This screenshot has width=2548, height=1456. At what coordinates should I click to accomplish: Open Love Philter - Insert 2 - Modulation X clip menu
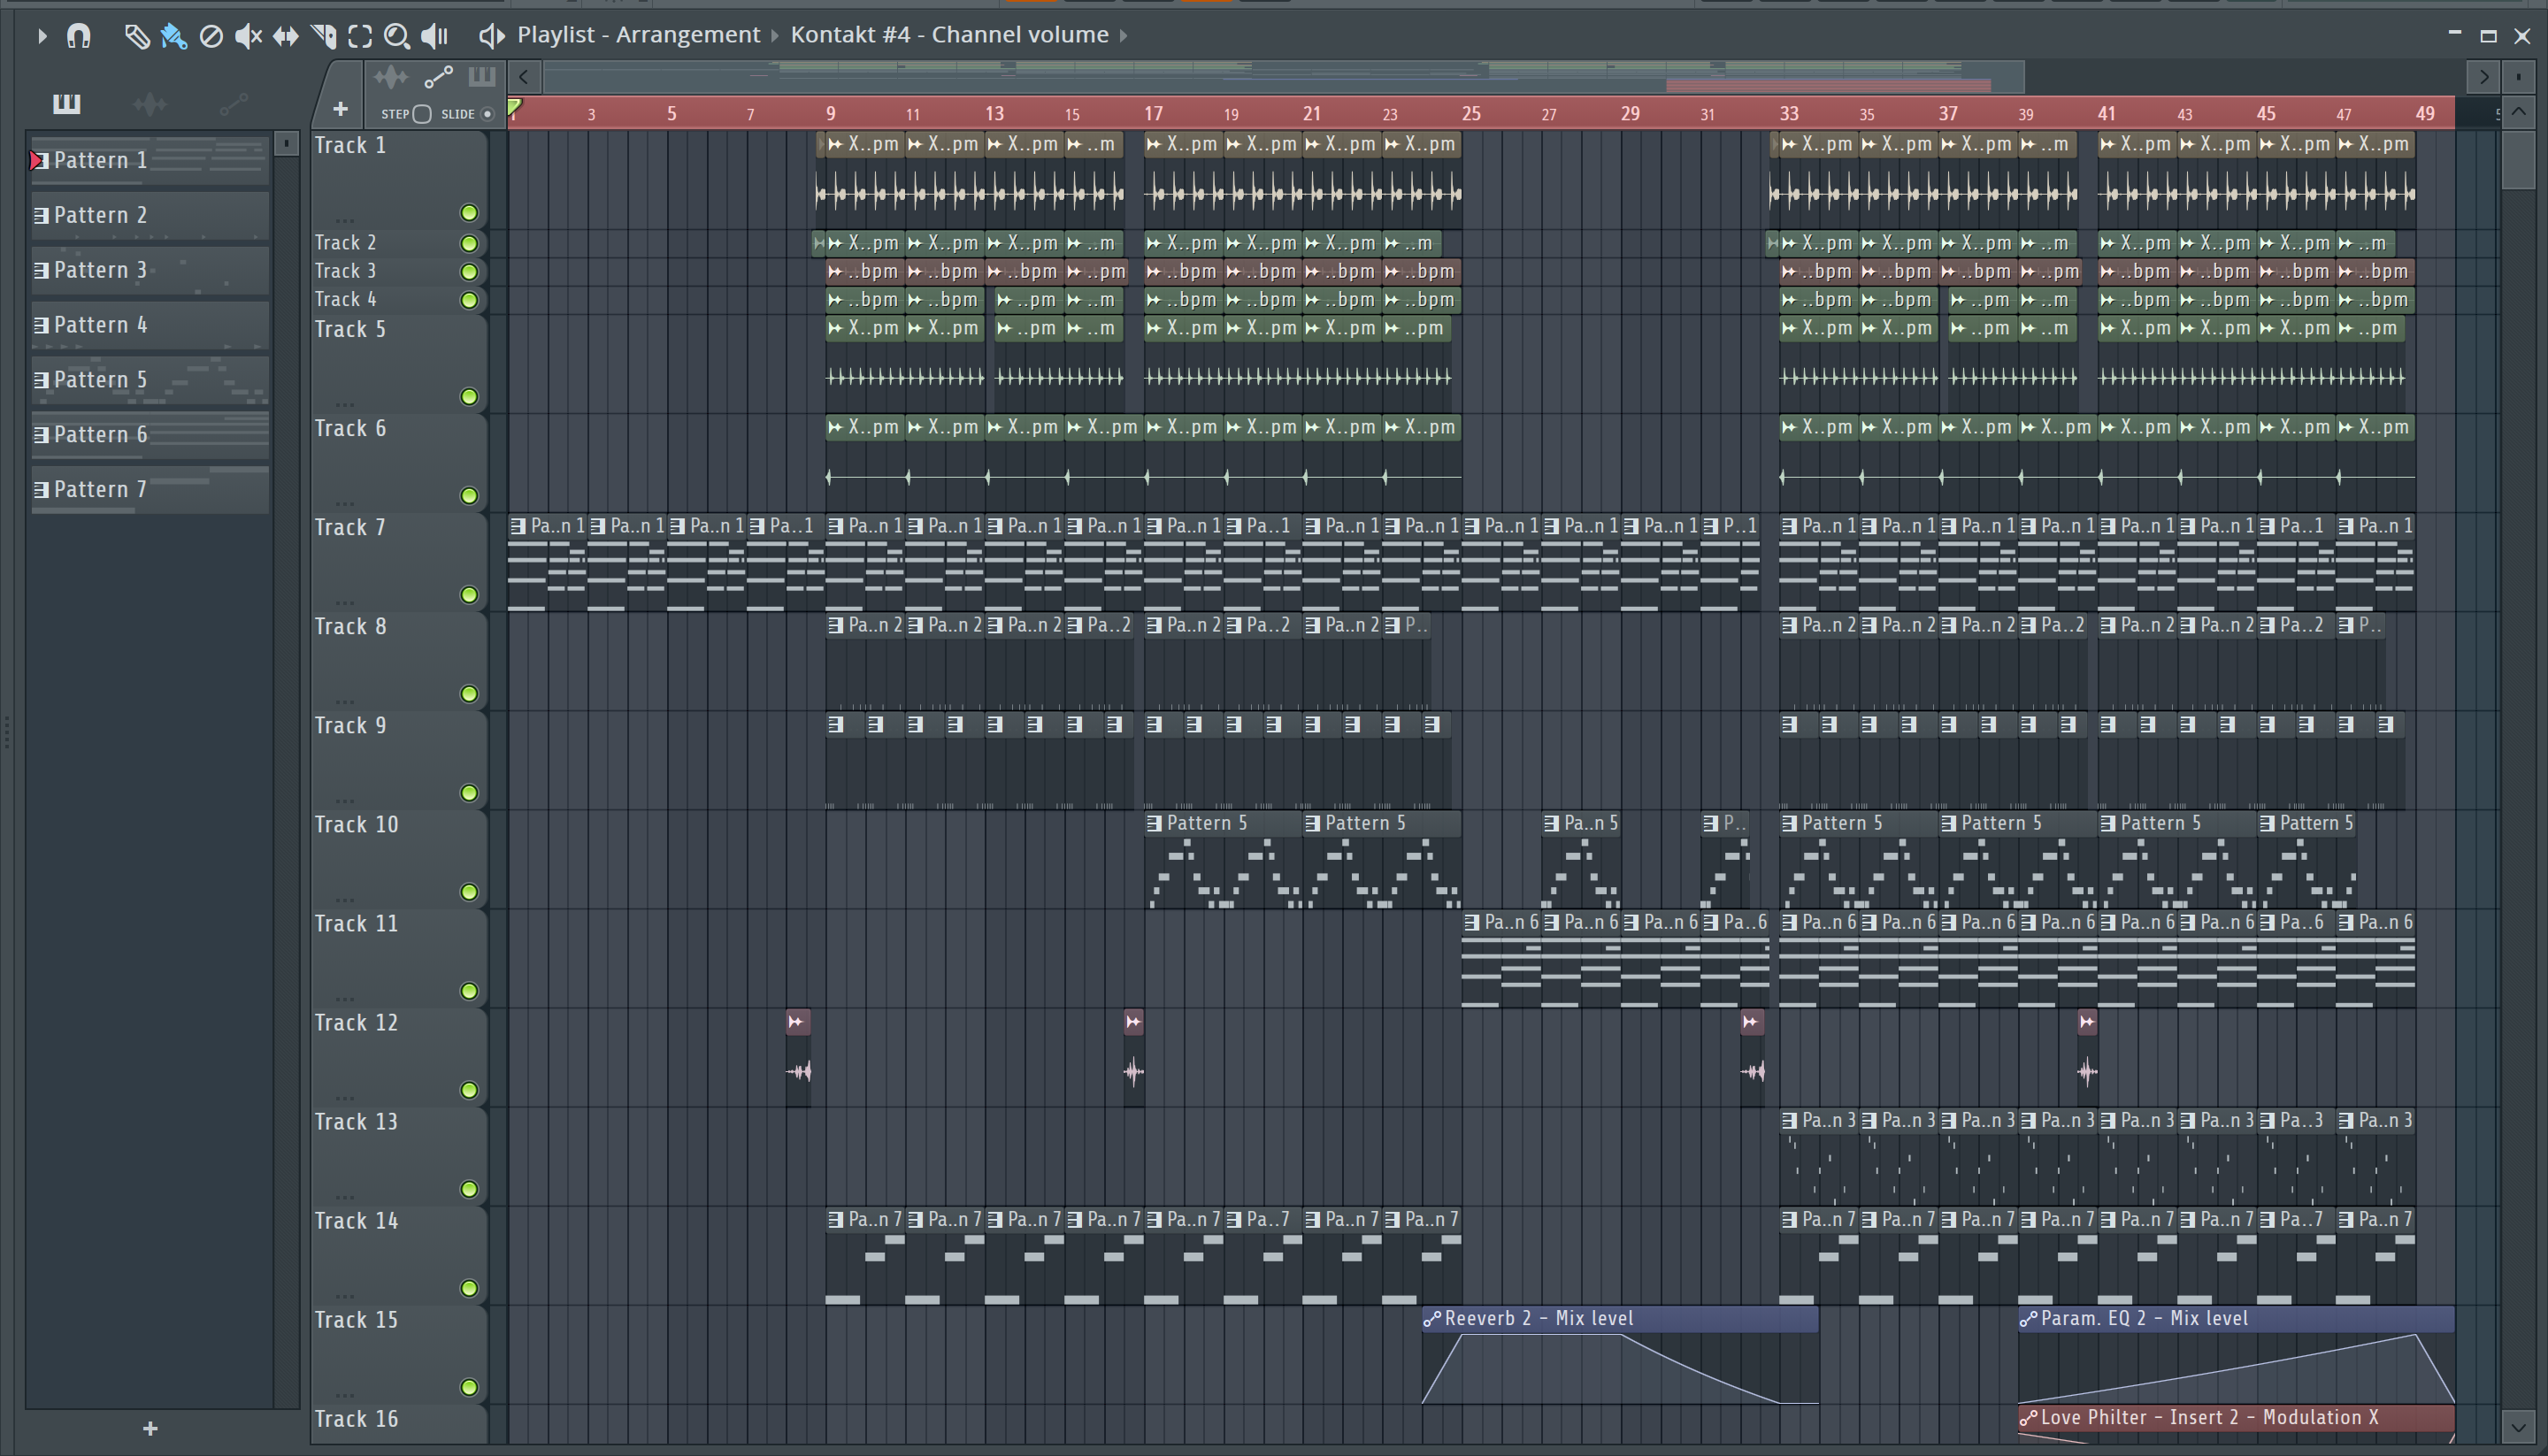pos(2028,1418)
